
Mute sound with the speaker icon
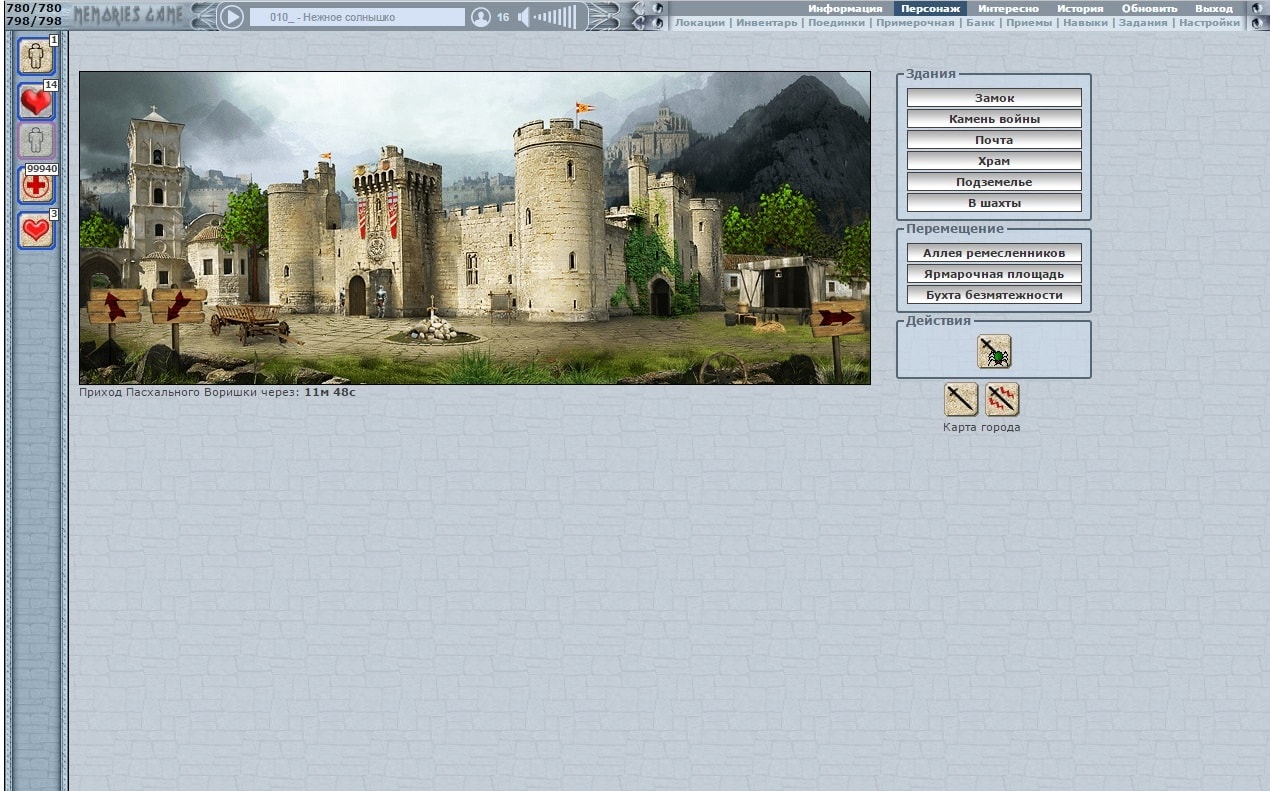pyautogui.click(x=523, y=17)
